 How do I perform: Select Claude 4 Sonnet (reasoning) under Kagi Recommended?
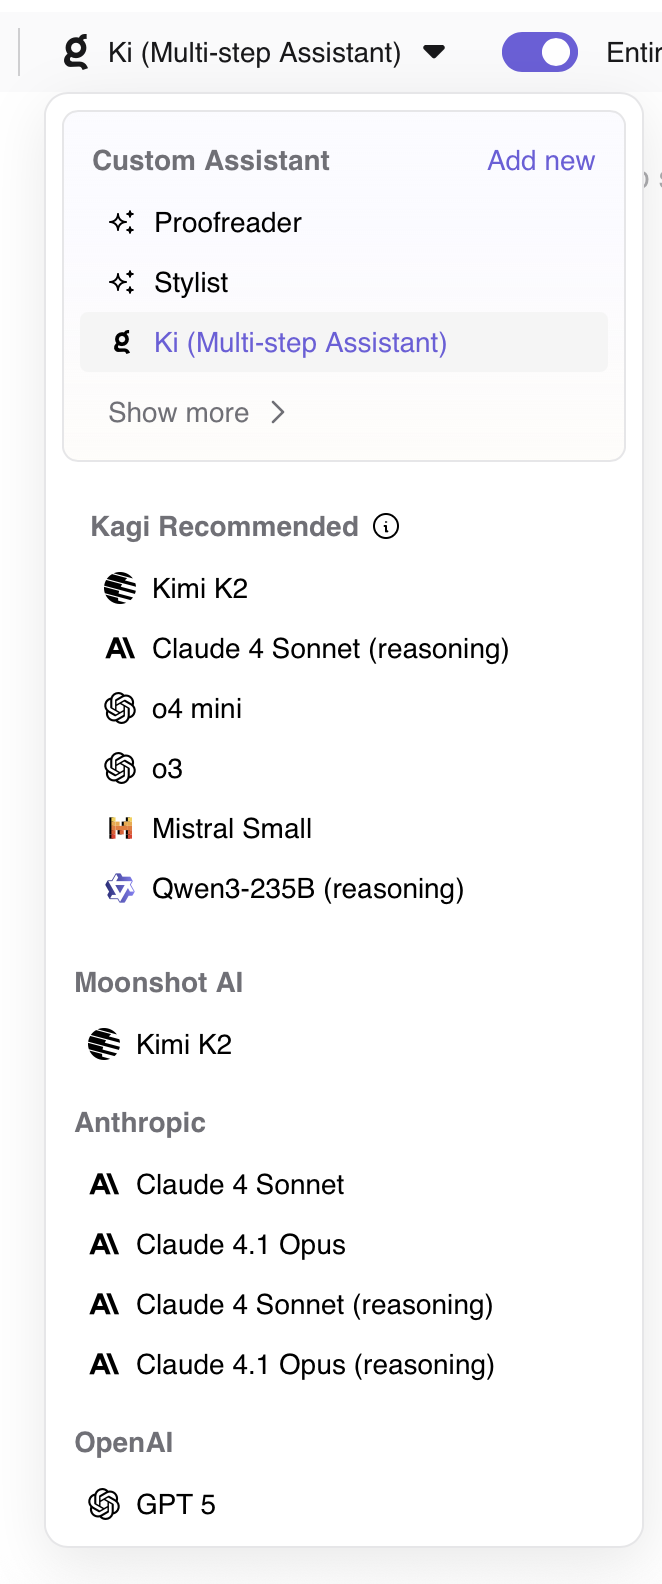[330, 648]
